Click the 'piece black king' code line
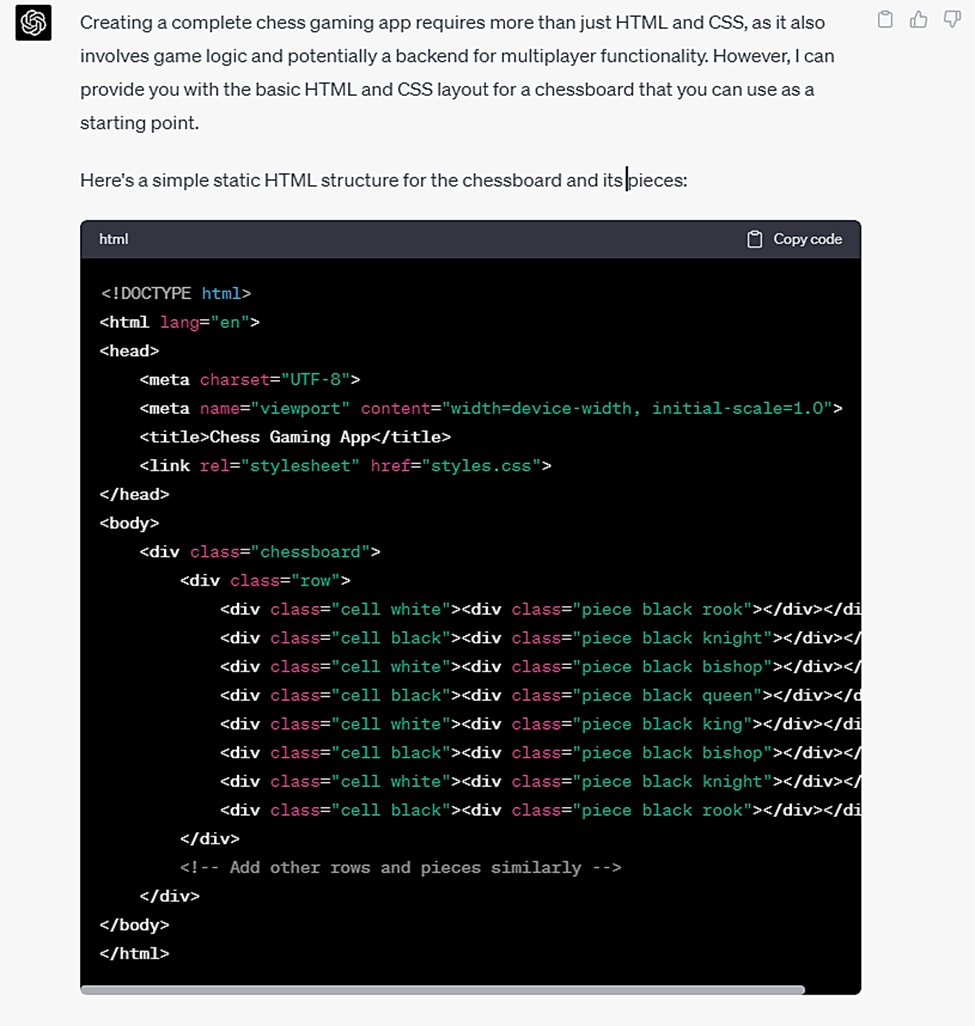The image size is (975, 1026). [541, 724]
